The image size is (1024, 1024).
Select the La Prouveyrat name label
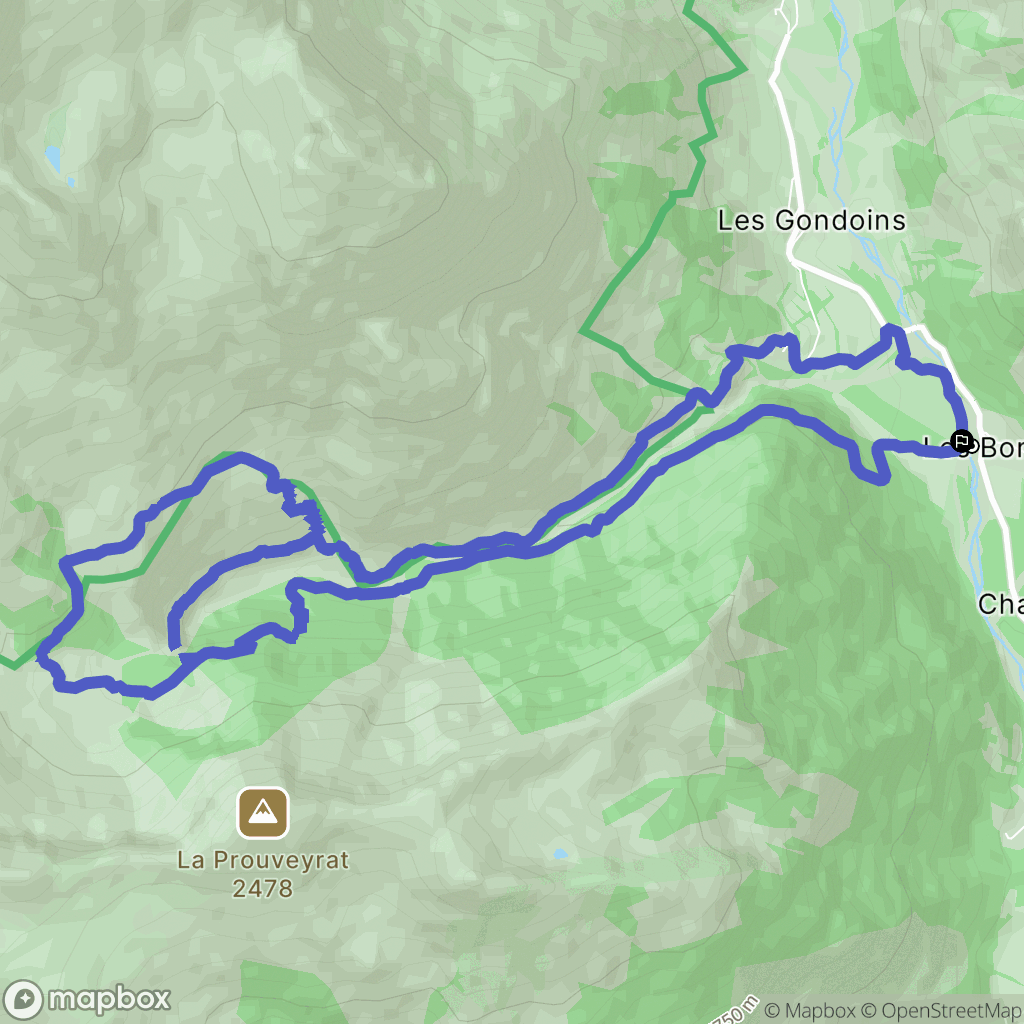pyautogui.click(x=263, y=860)
